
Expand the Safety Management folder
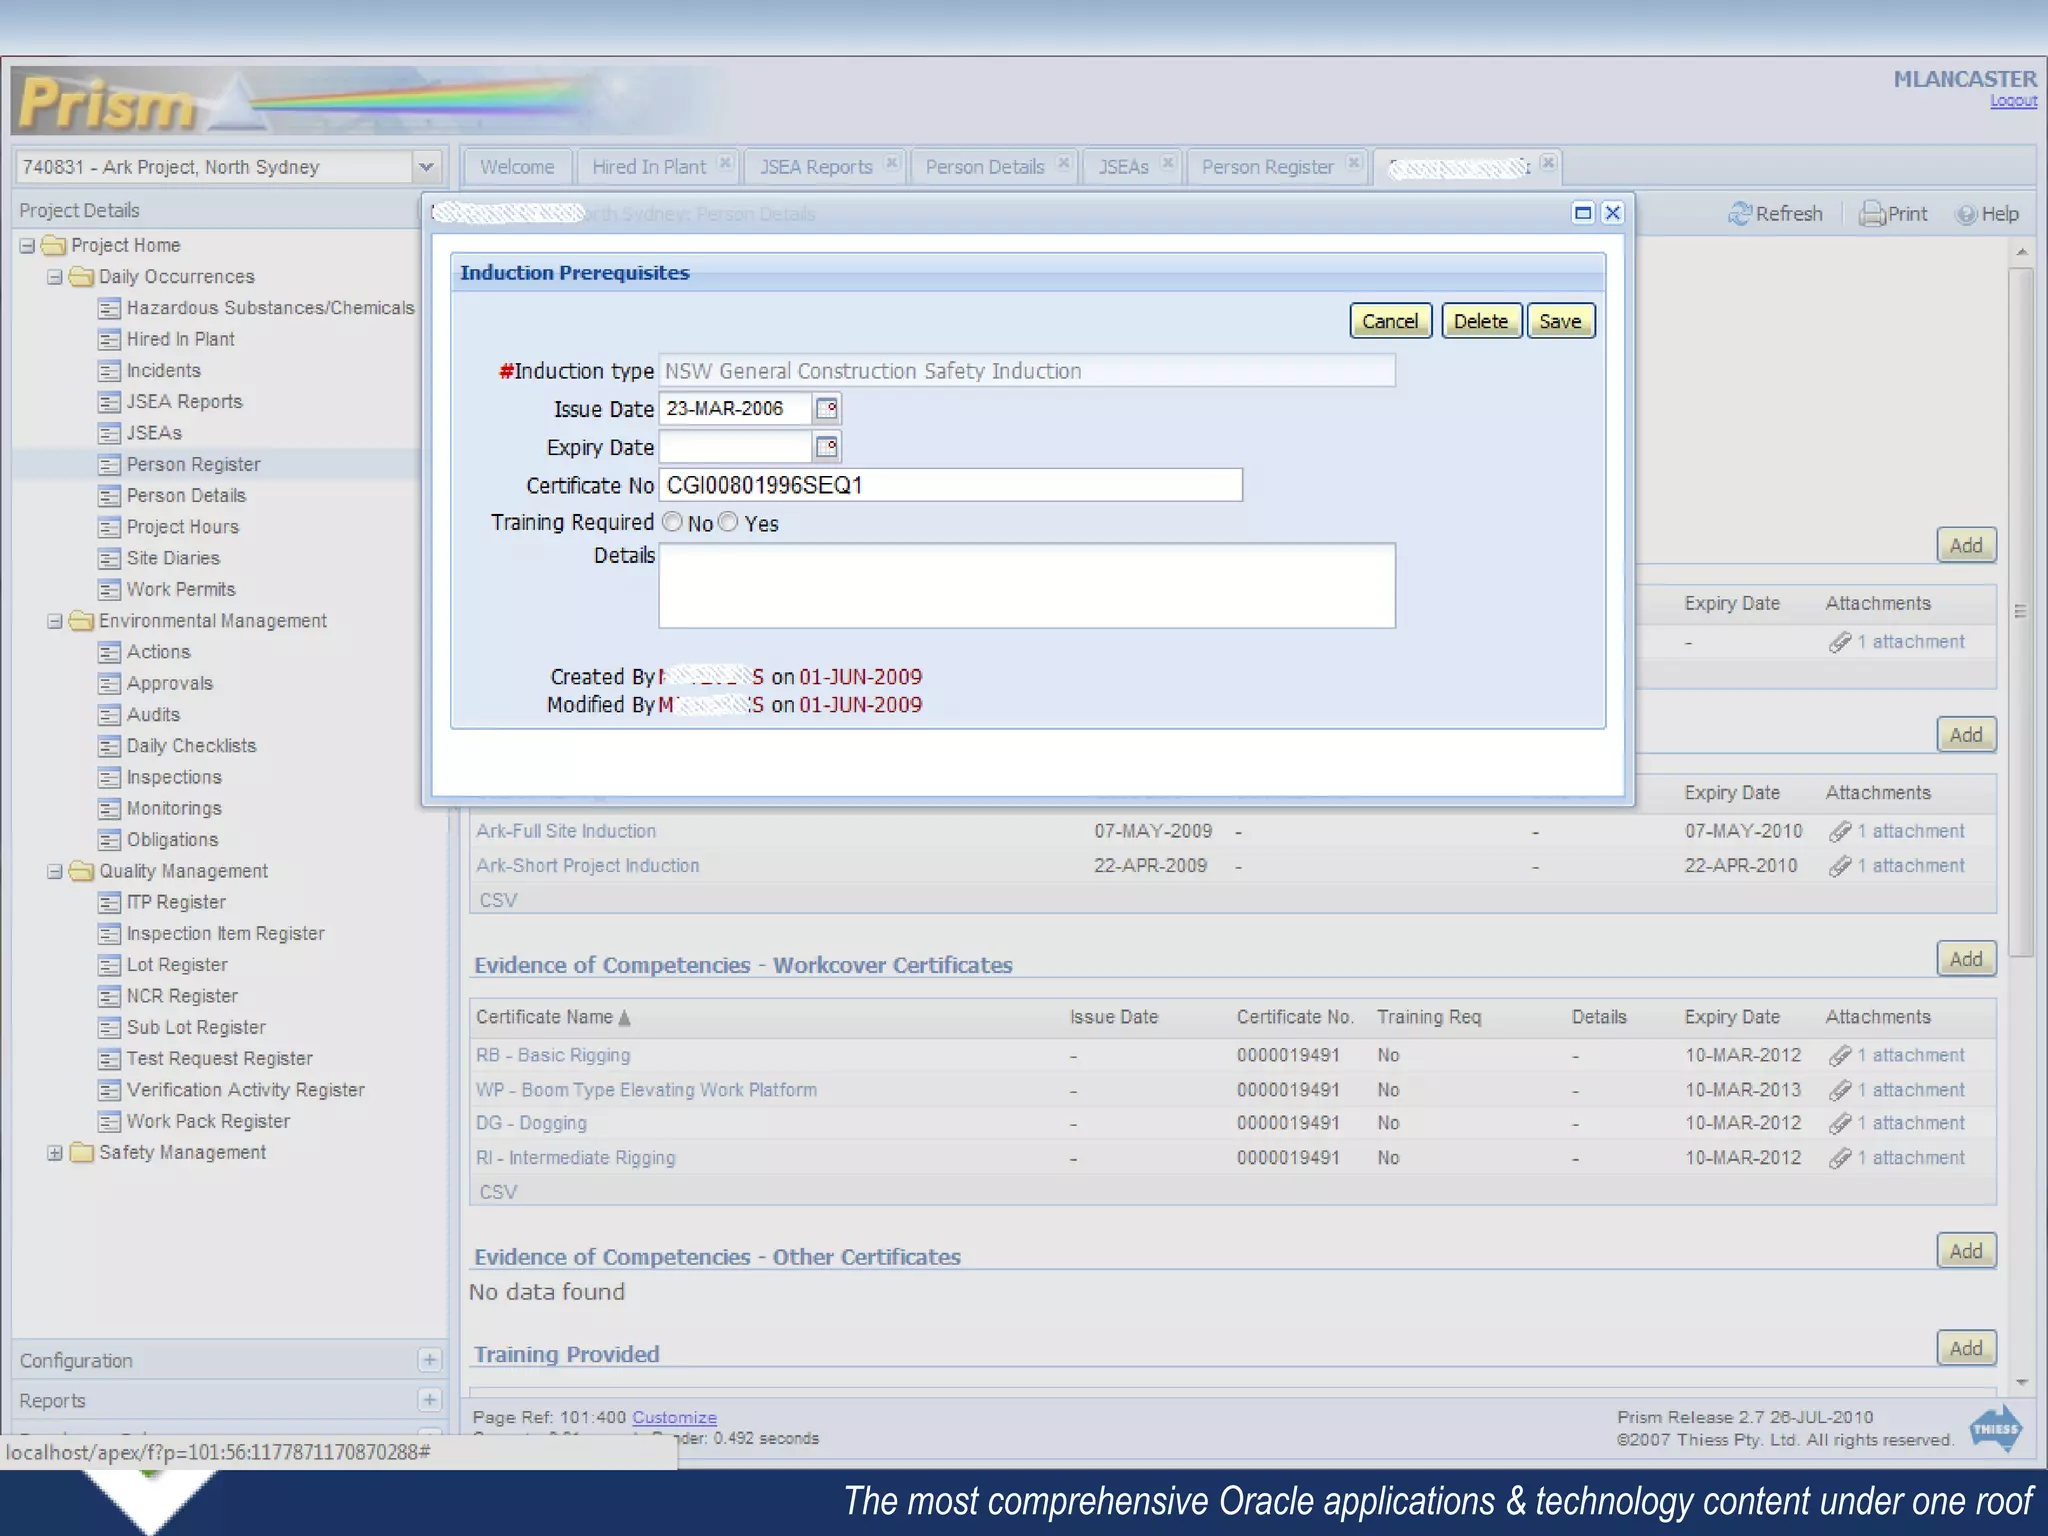[x=56, y=1153]
